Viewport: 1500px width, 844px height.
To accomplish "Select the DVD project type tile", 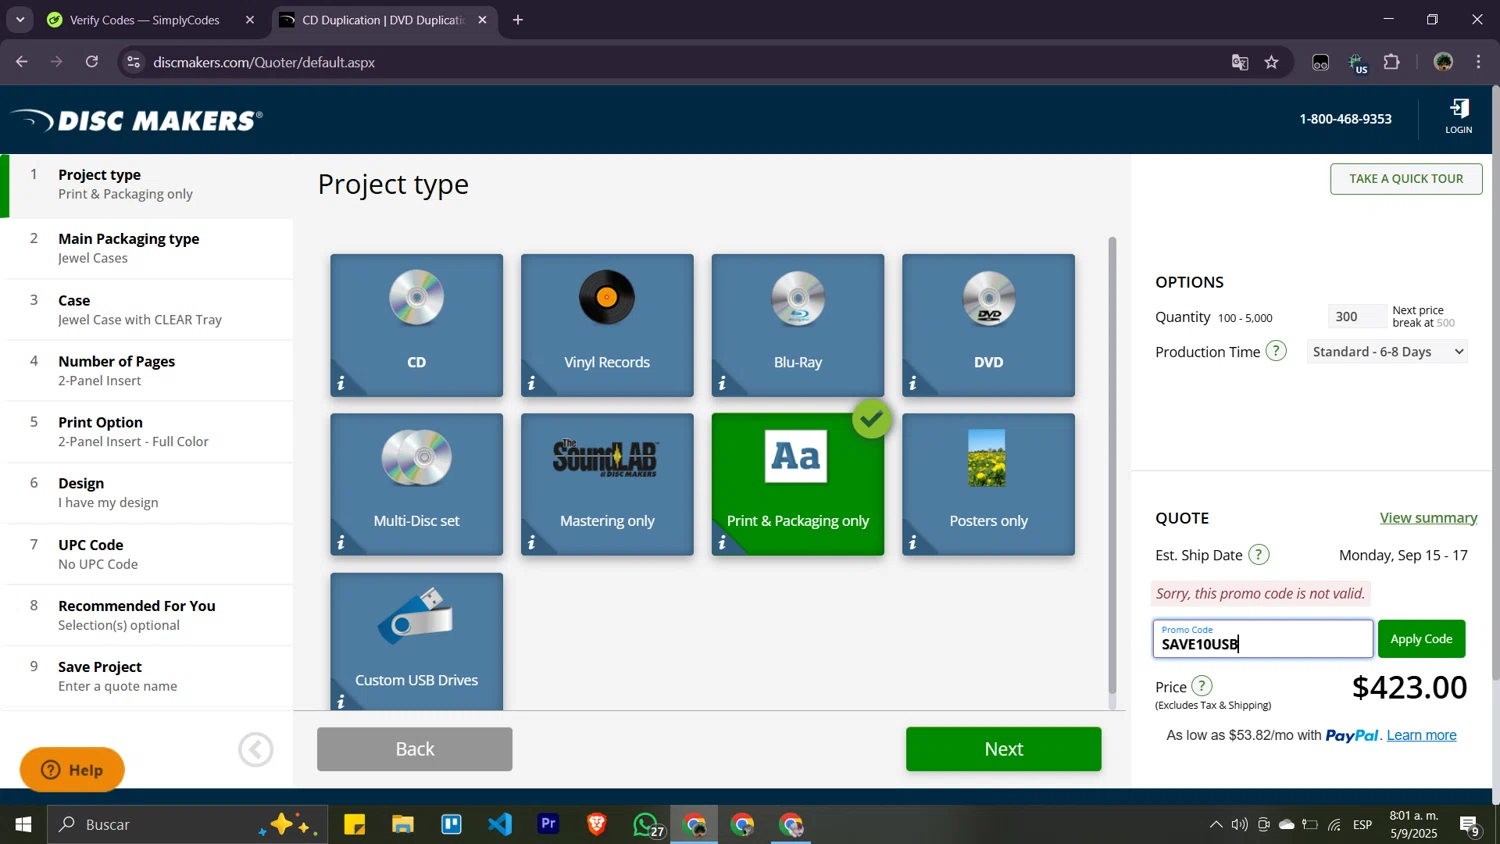I will (988, 325).
